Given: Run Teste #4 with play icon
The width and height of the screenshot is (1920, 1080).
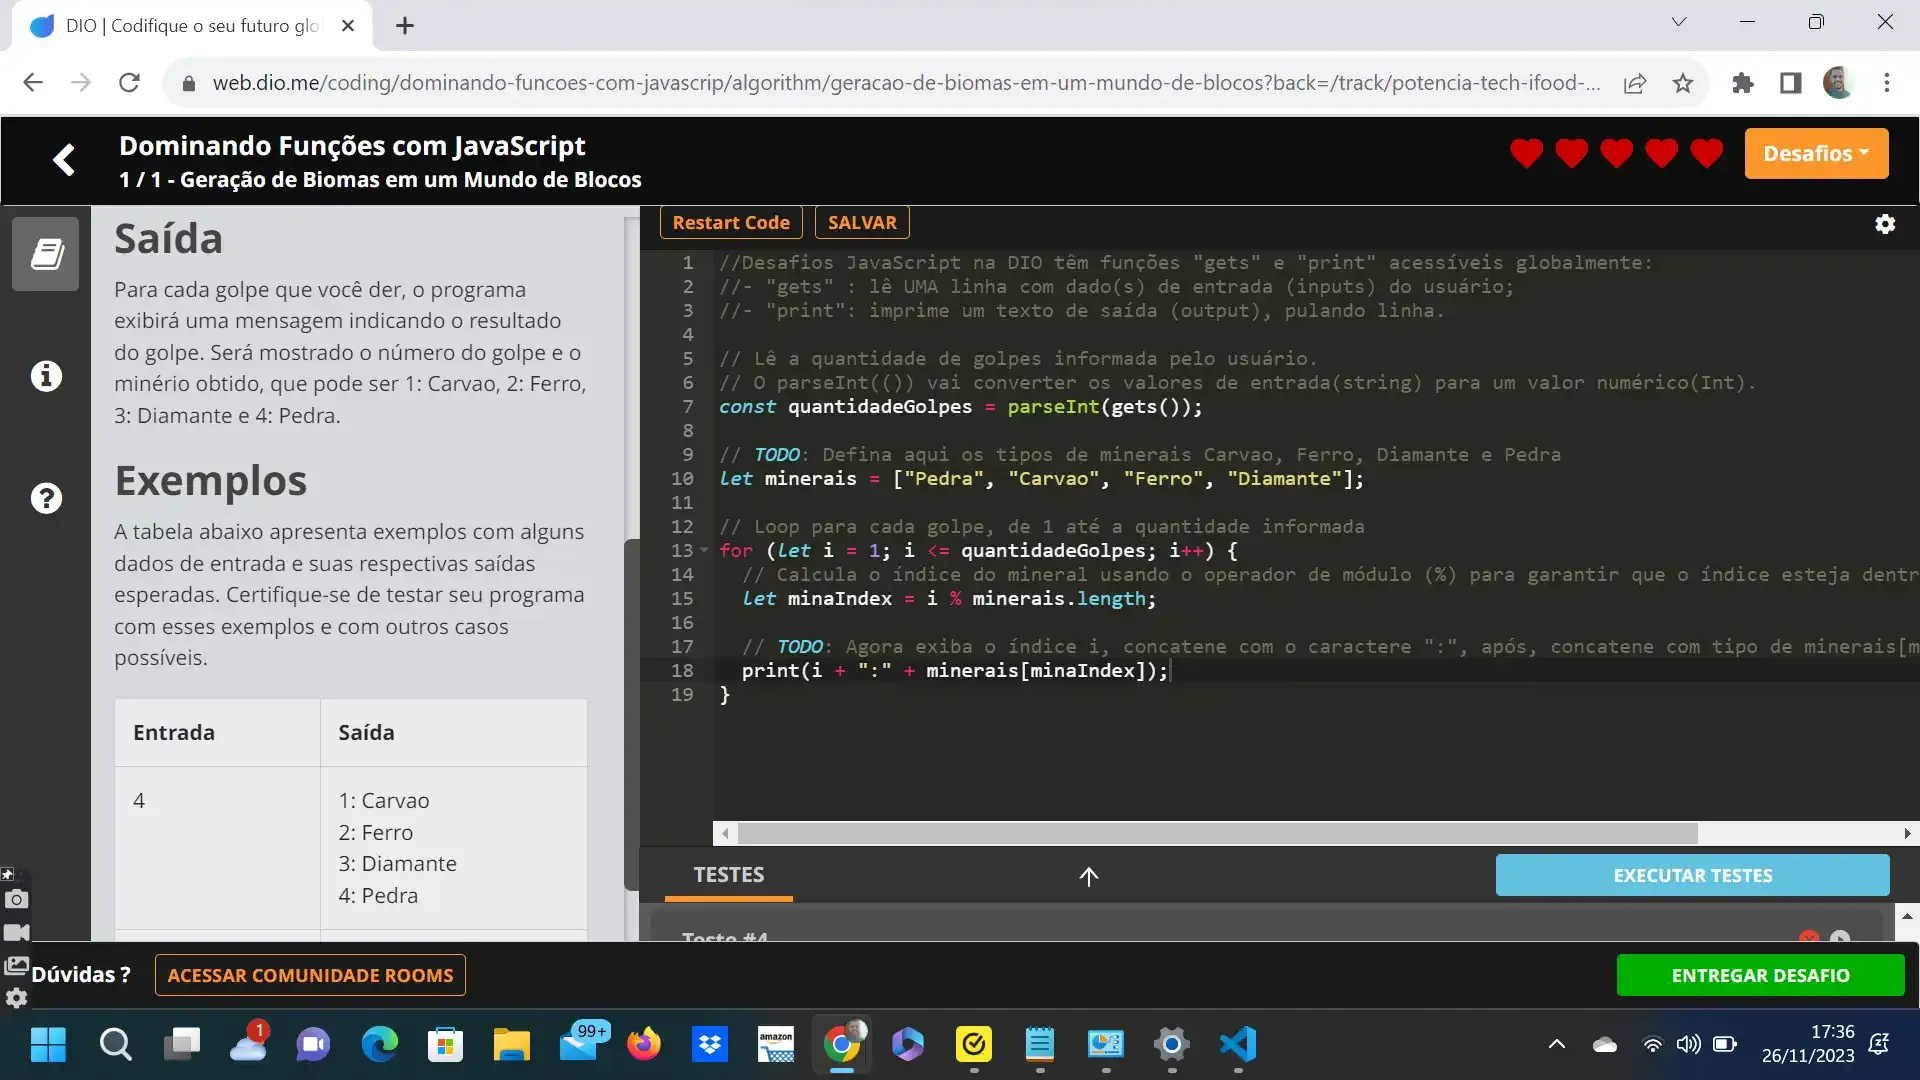Looking at the screenshot, I should pyautogui.click(x=1840, y=937).
